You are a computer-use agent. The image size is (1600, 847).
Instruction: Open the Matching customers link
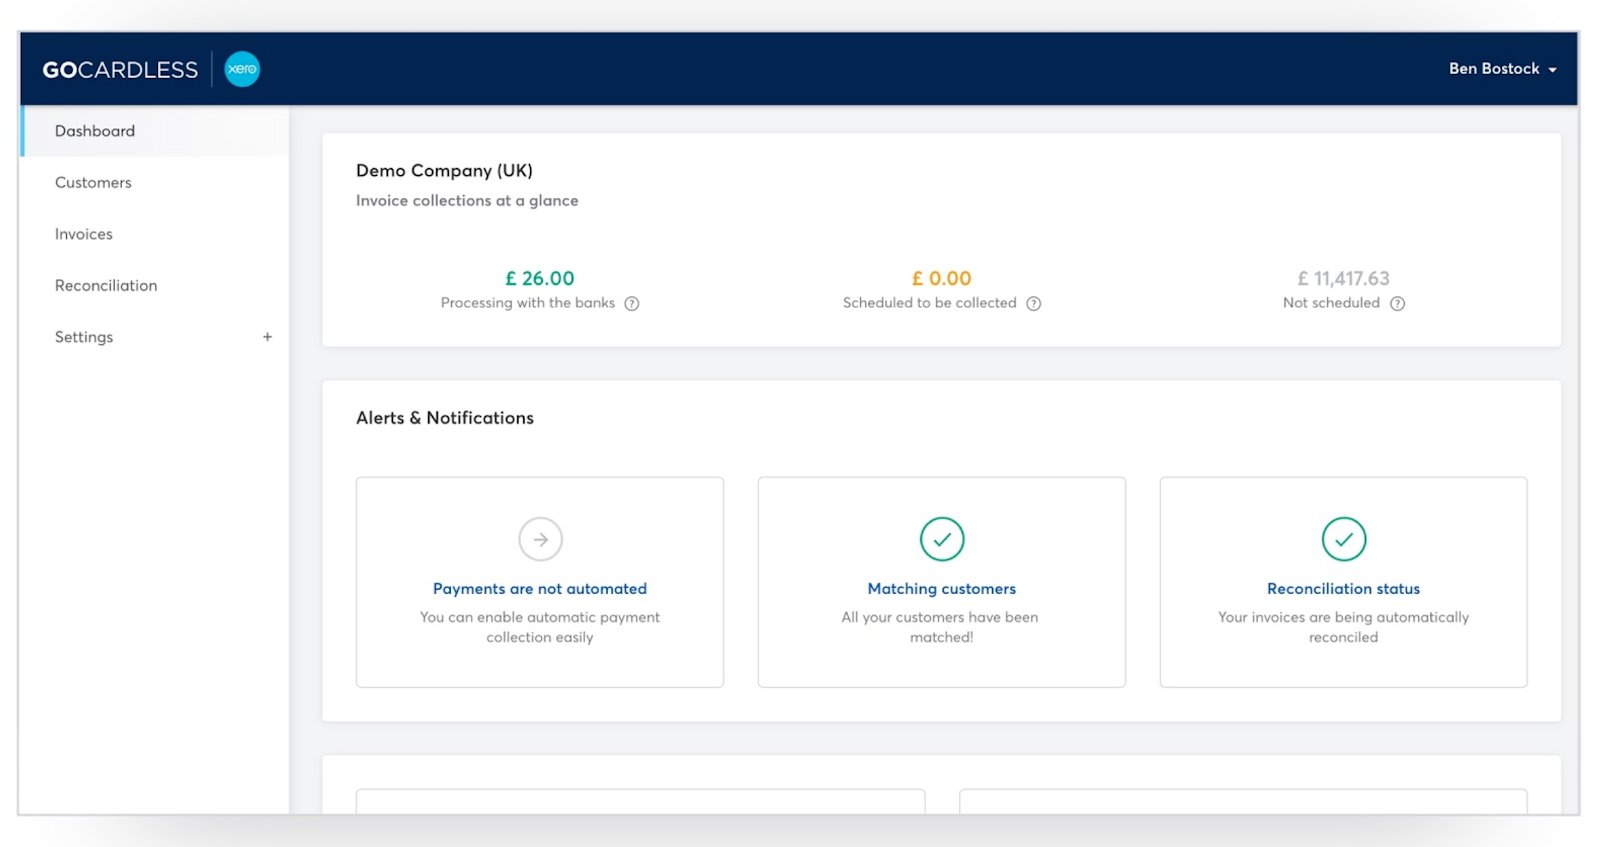[x=942, y=589]
